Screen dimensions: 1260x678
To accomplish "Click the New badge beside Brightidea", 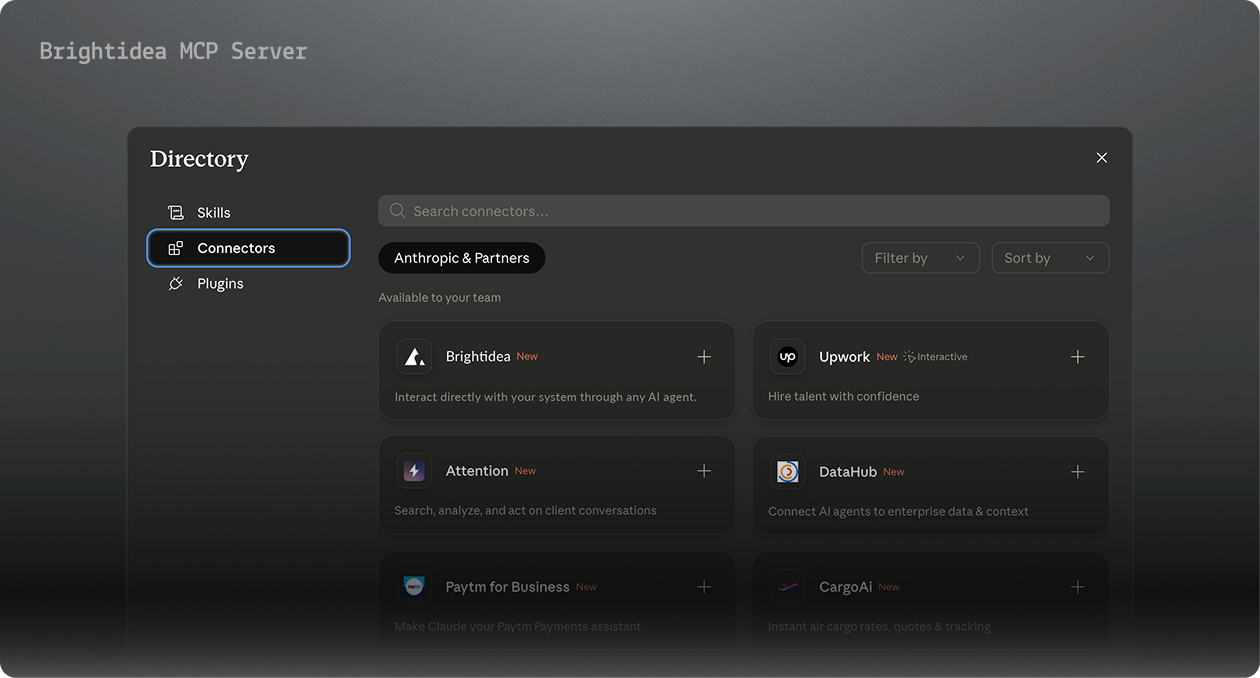I will click(527, 357).
